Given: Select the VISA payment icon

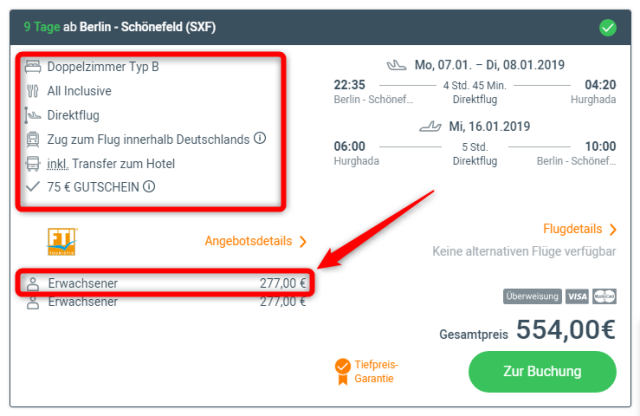Looking at the screenshot, I should 577,296.
